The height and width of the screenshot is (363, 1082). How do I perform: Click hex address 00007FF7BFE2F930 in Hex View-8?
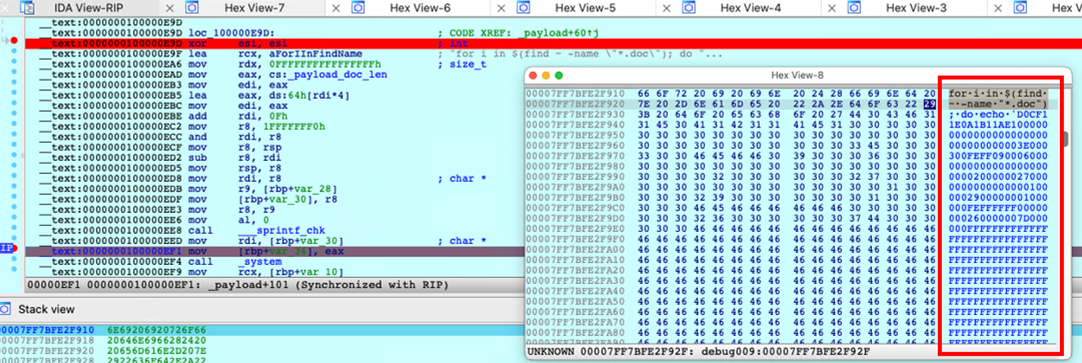[575, 115]
